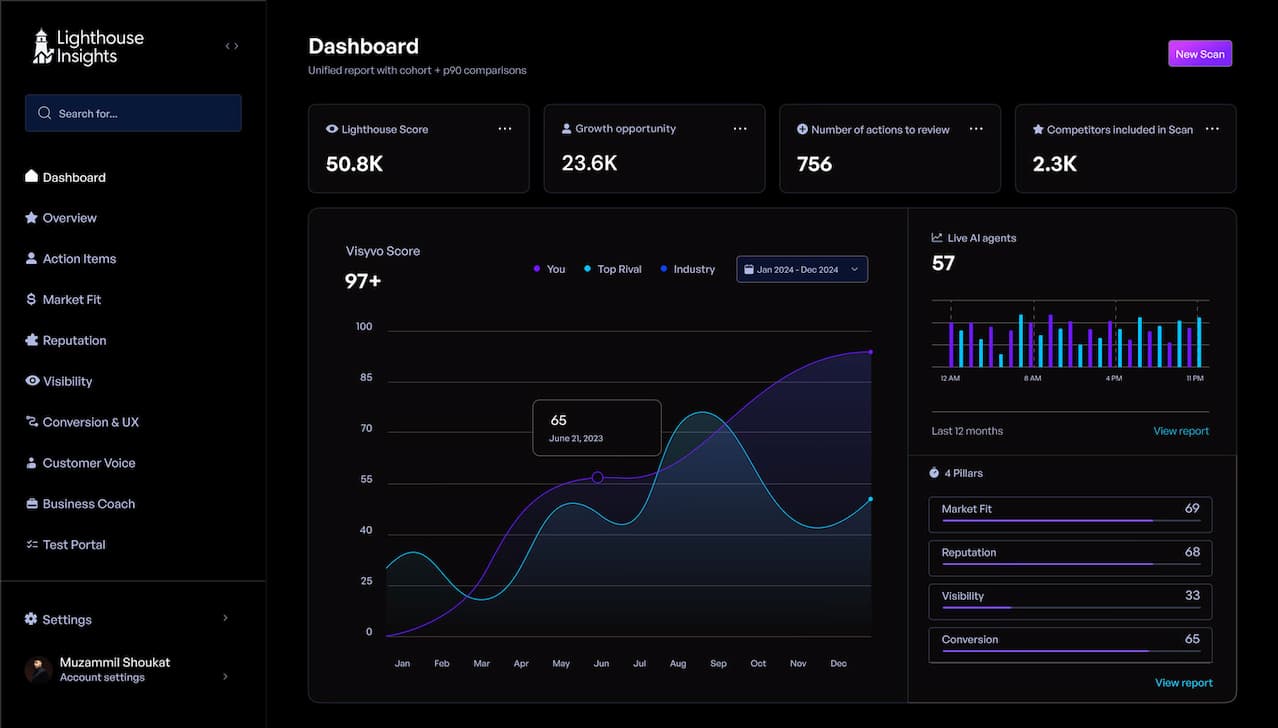
Task: Switch to the Overview section
Action: 69,217
